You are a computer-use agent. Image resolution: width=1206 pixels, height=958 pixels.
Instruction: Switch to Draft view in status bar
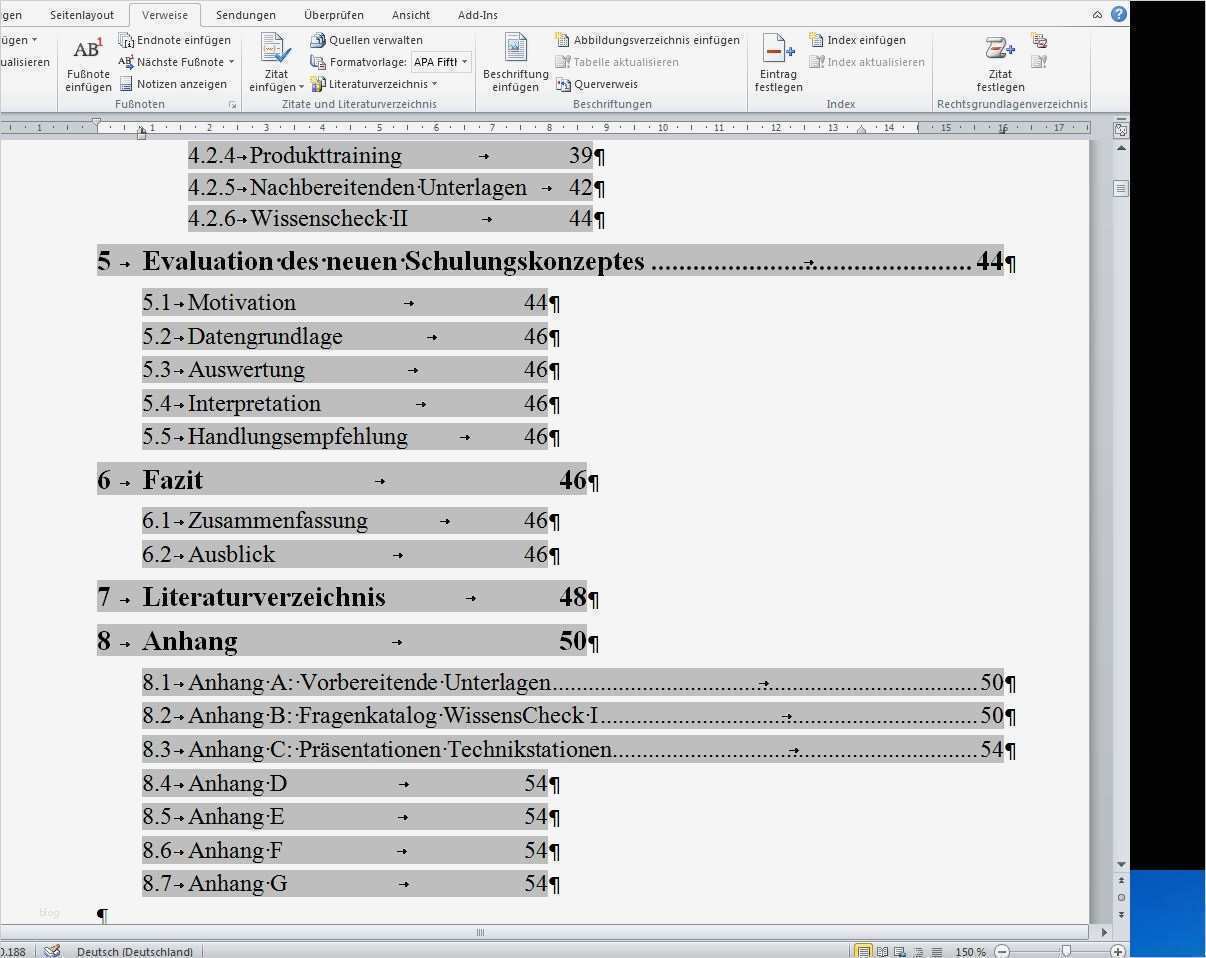(x=935, y=951)
